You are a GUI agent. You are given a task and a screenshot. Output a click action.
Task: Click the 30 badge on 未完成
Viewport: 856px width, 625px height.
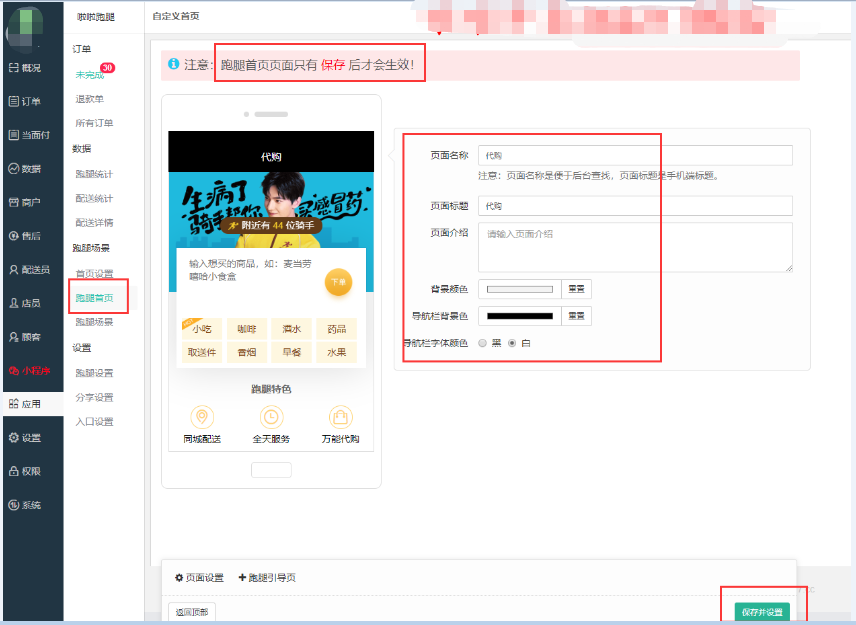click(x=107, y=68)
